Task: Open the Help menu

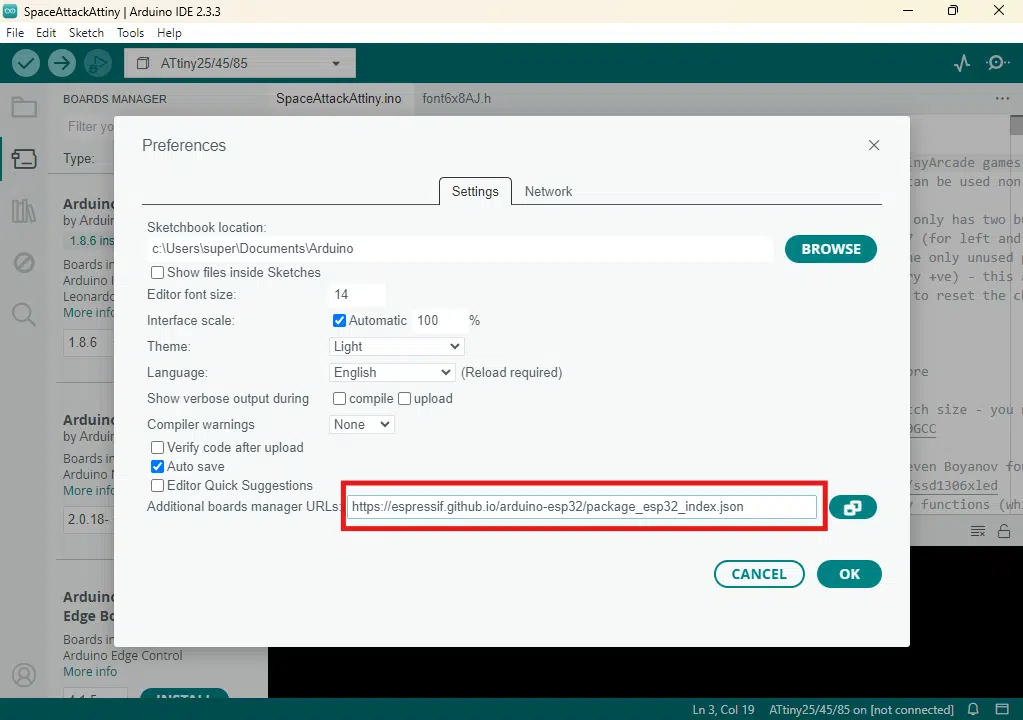Action: [169, 33]
